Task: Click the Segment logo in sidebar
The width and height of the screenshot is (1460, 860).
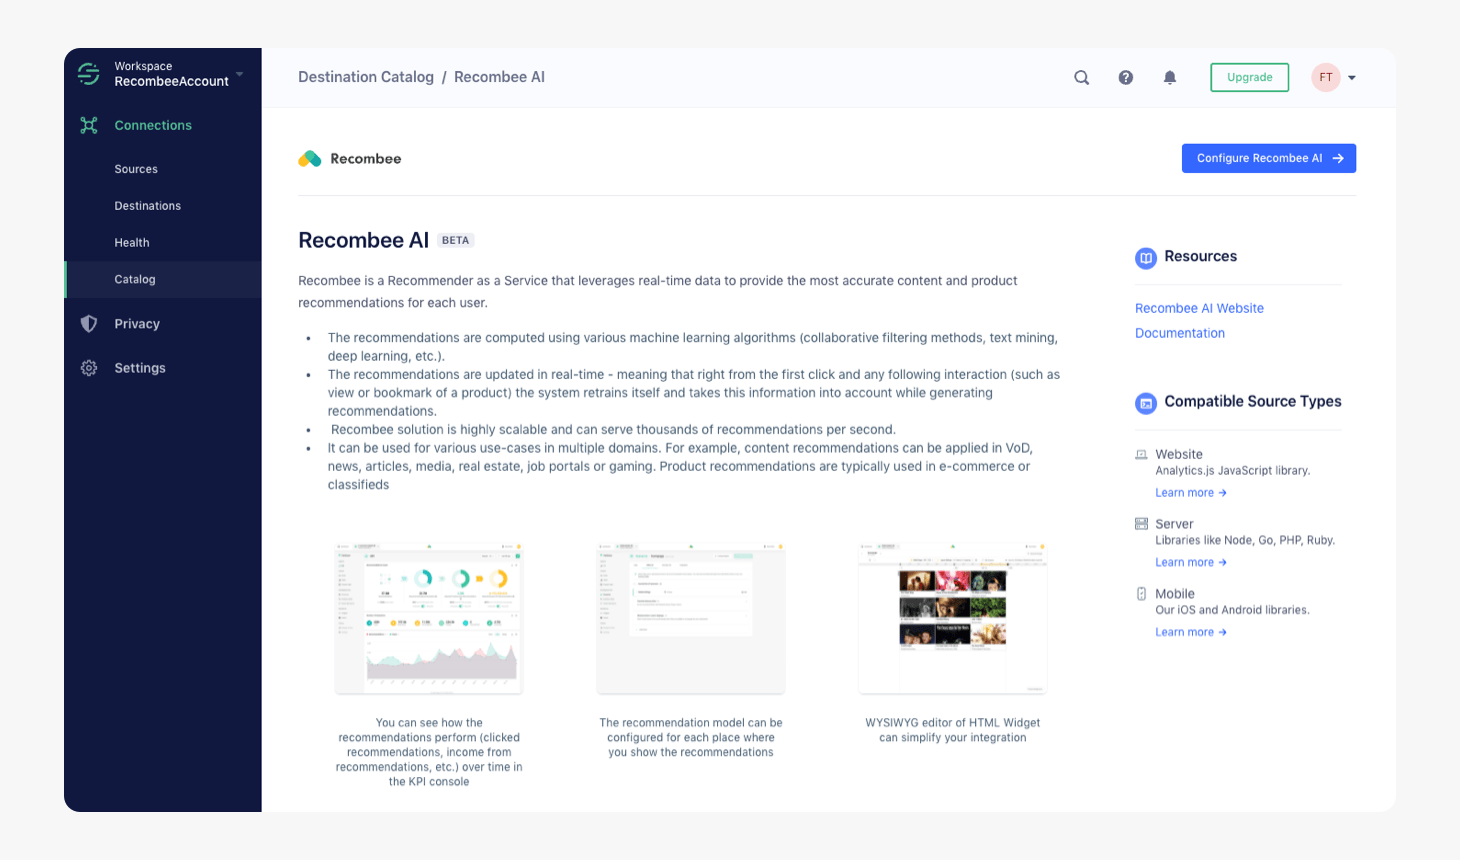Action: point(89,74)
